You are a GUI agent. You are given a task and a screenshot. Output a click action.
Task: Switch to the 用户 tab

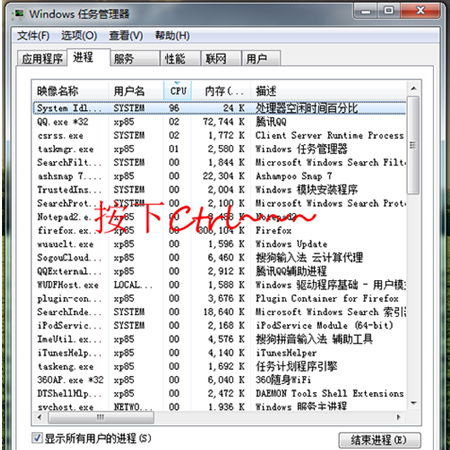coord(261,59)
